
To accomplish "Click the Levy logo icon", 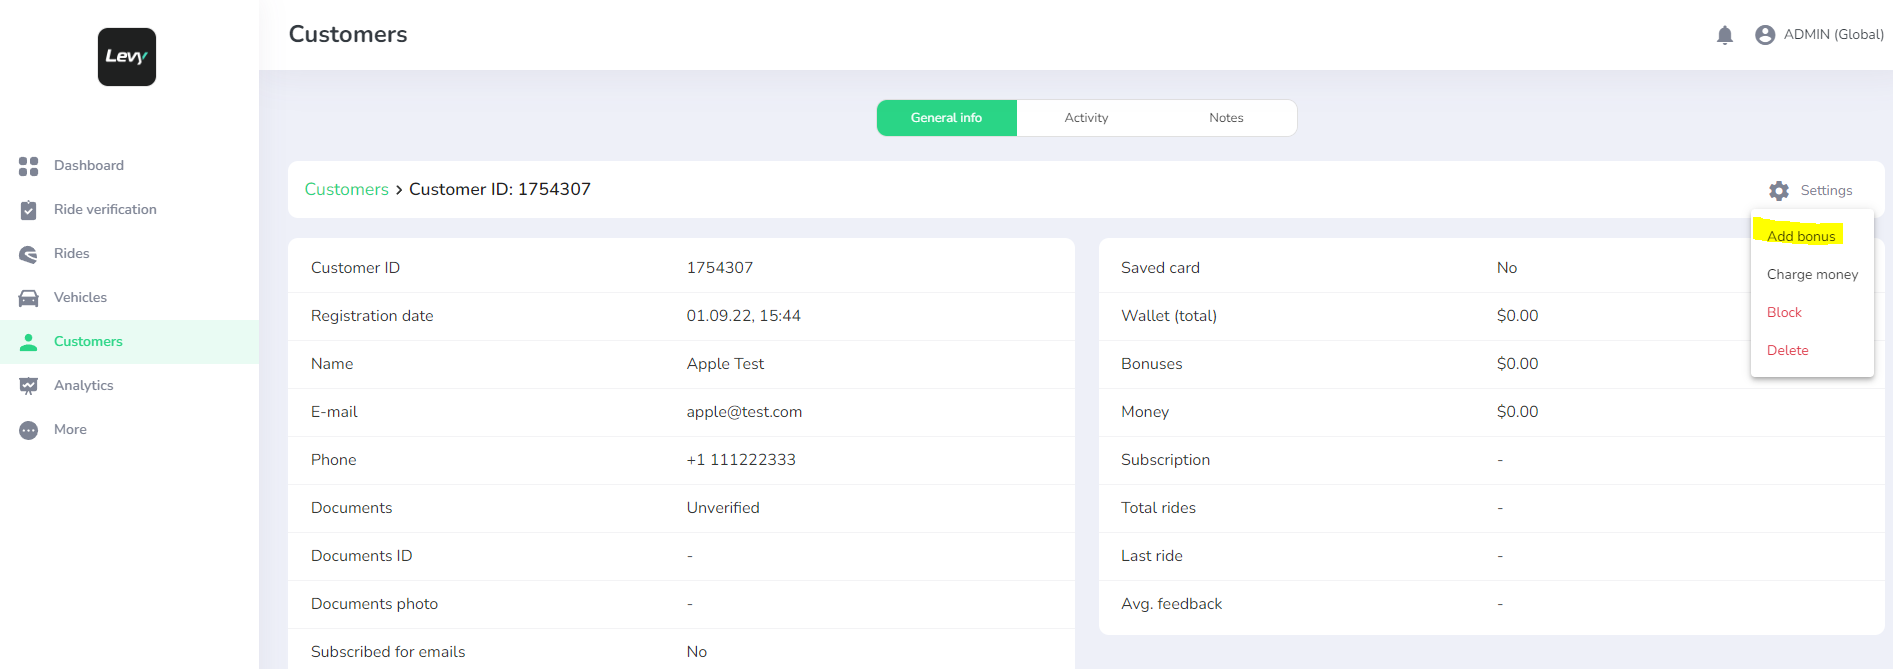I will coord(127,57).
